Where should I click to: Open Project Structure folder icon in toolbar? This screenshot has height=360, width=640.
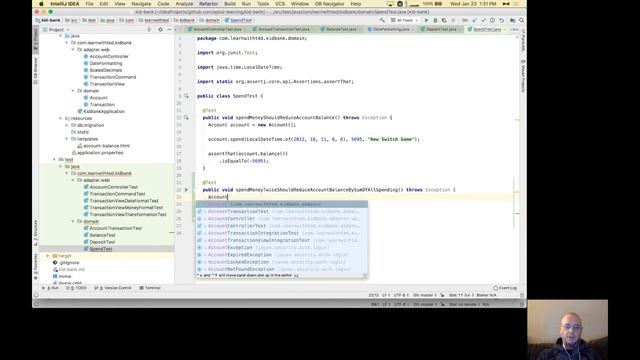pos(512,20)
